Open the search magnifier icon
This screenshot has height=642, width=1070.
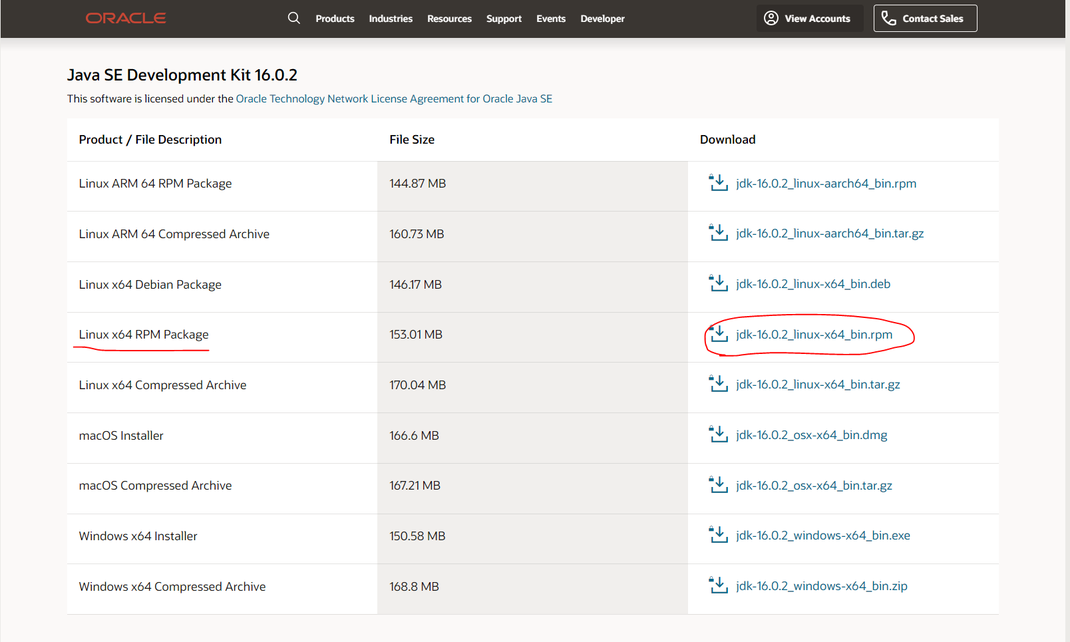[x=294, y=18]
